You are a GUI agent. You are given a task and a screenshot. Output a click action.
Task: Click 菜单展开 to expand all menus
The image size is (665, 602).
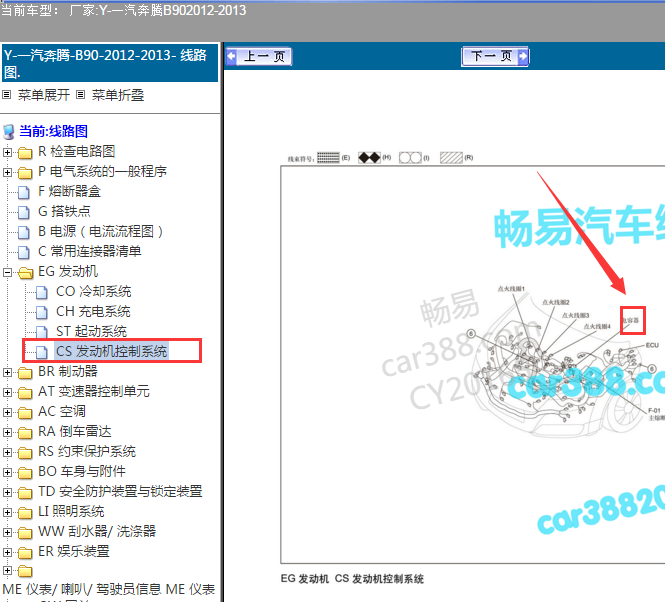pos(44,95)
